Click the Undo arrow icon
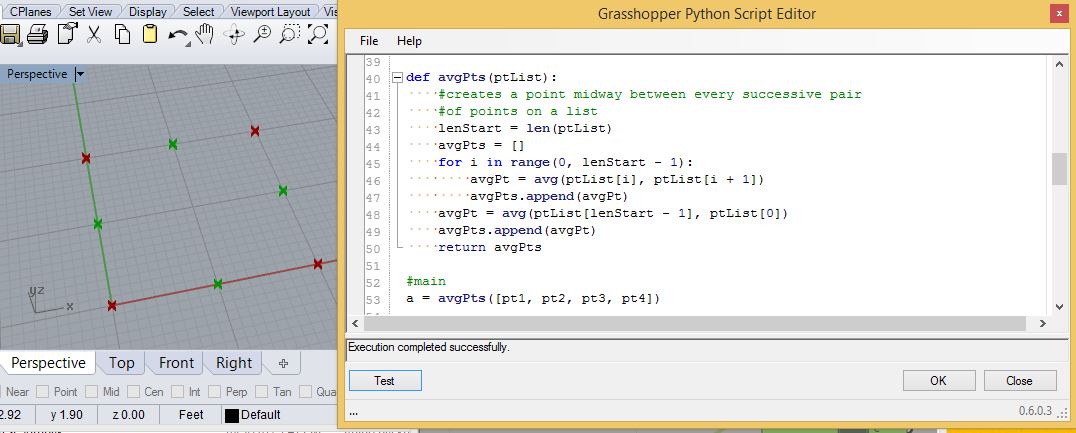Viewport: 1076px width, 433px height. click(x=178, y=35)
